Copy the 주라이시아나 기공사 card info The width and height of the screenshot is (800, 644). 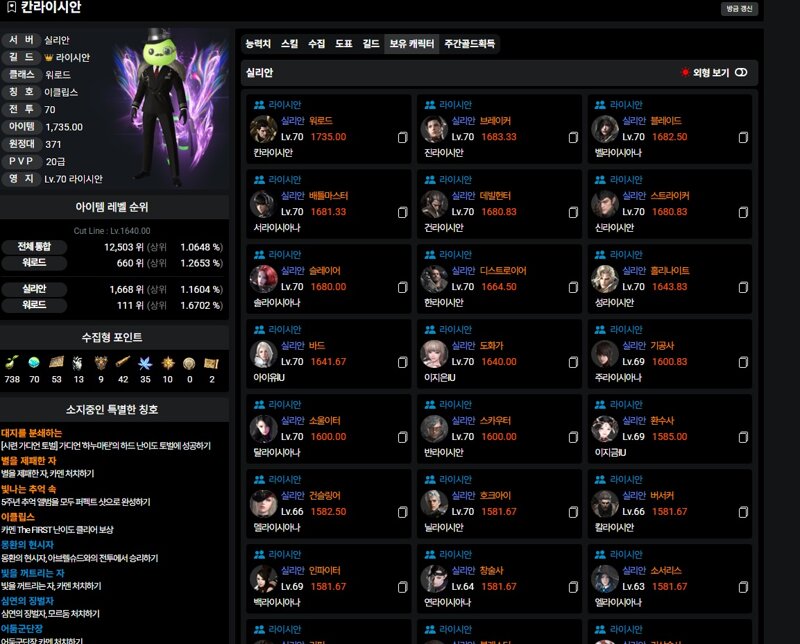[743, 362]
